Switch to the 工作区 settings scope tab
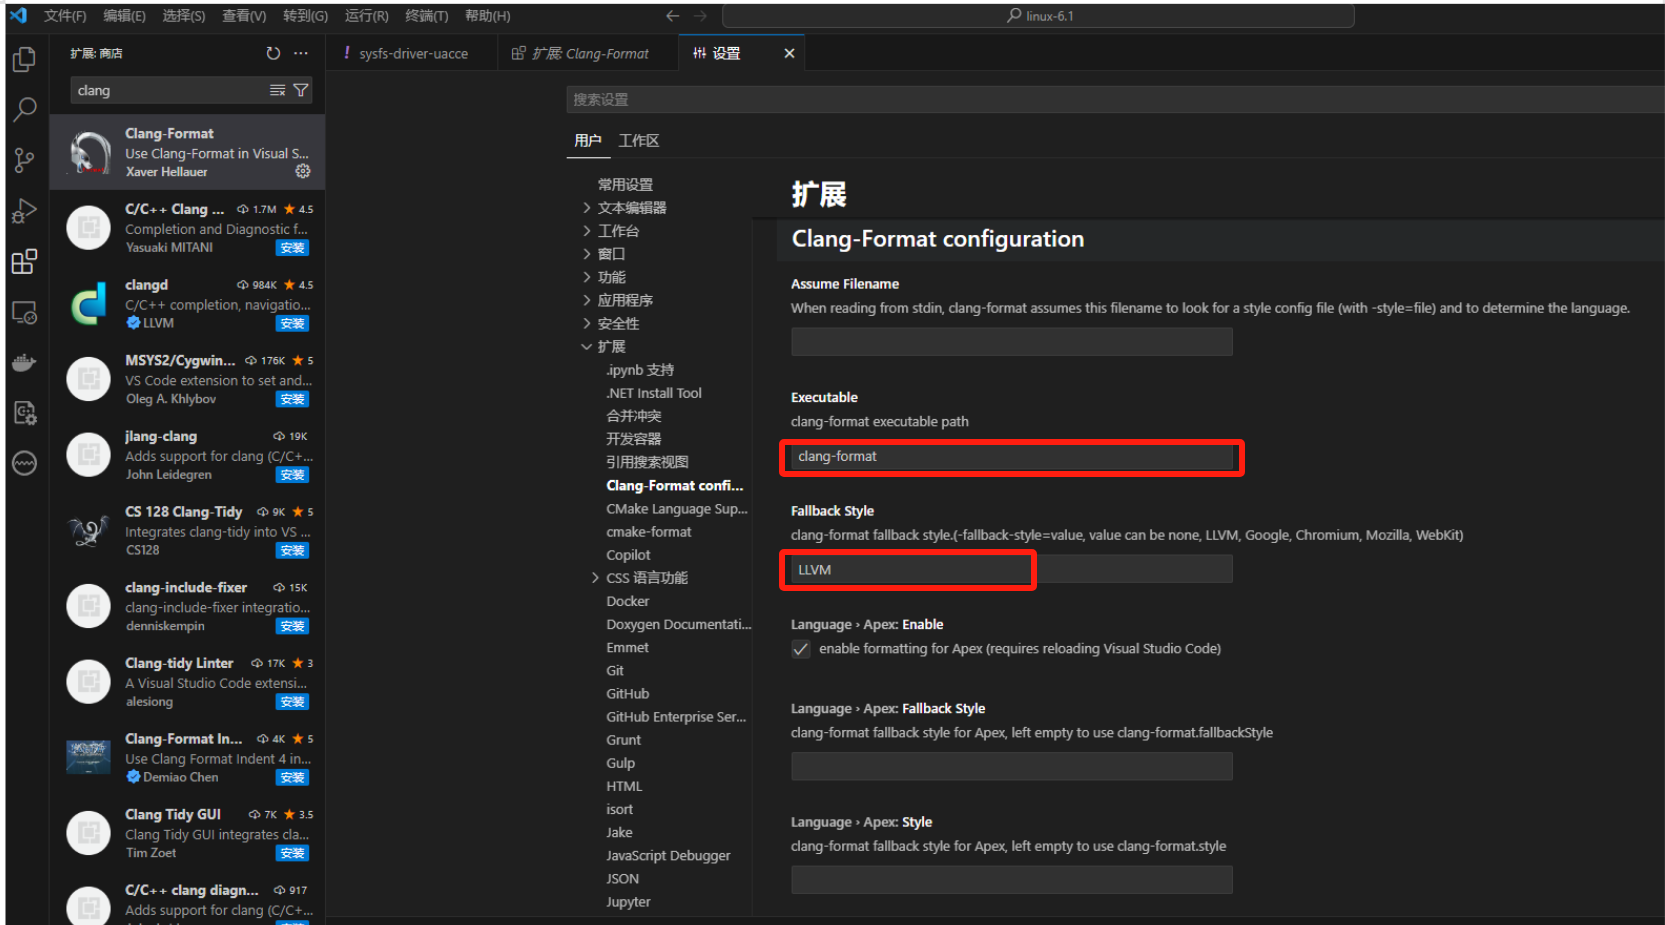 (x=639, y=141)
